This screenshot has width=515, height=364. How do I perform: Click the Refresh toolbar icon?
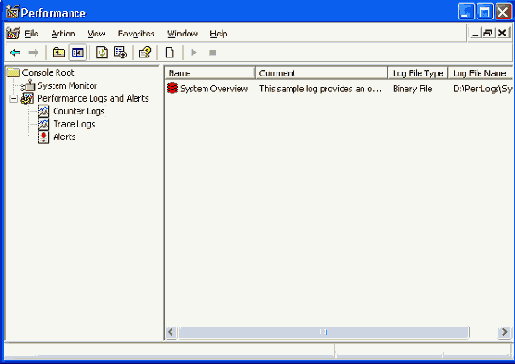coord(102,53)
